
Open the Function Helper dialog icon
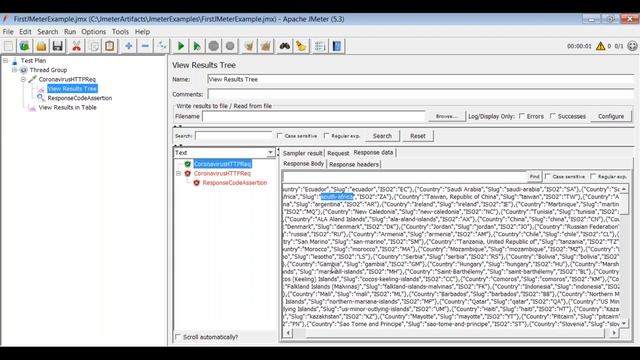[x=320, y=46]
